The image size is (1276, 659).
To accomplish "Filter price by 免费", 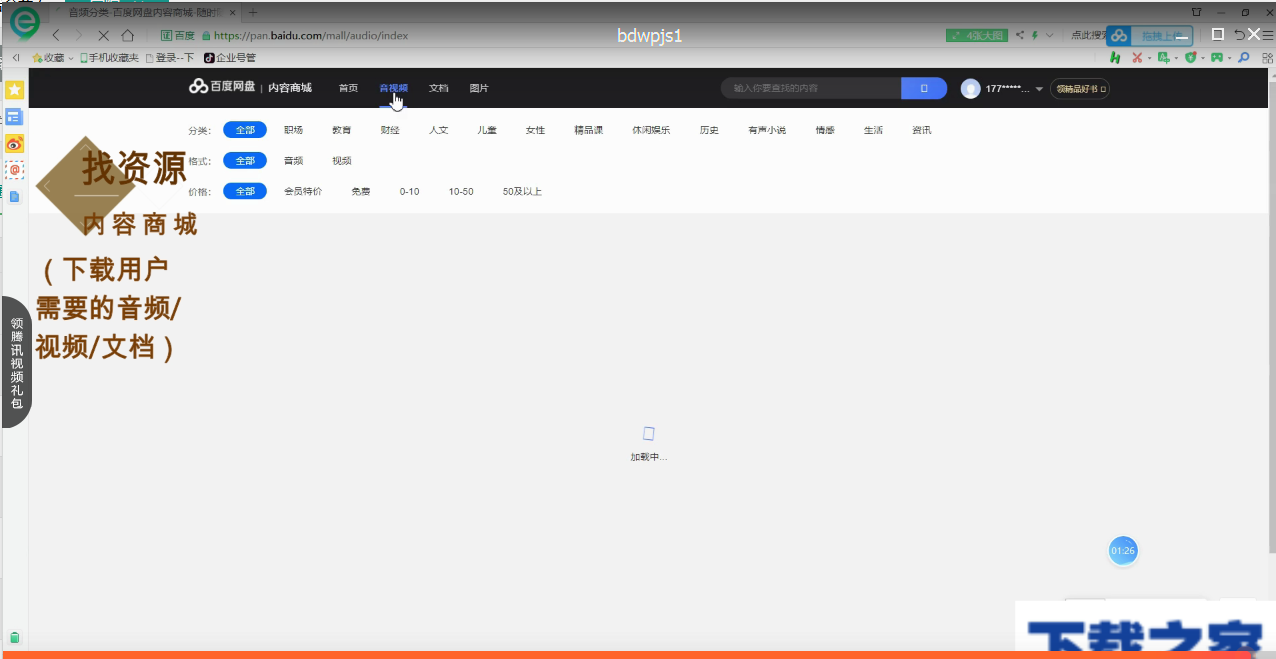I will [x=360, y=191].
